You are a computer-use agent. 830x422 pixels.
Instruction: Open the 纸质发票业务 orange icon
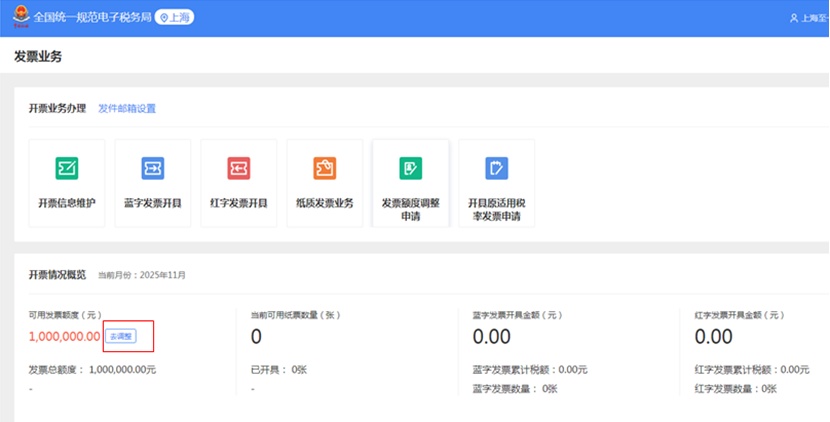click(324, 168)
